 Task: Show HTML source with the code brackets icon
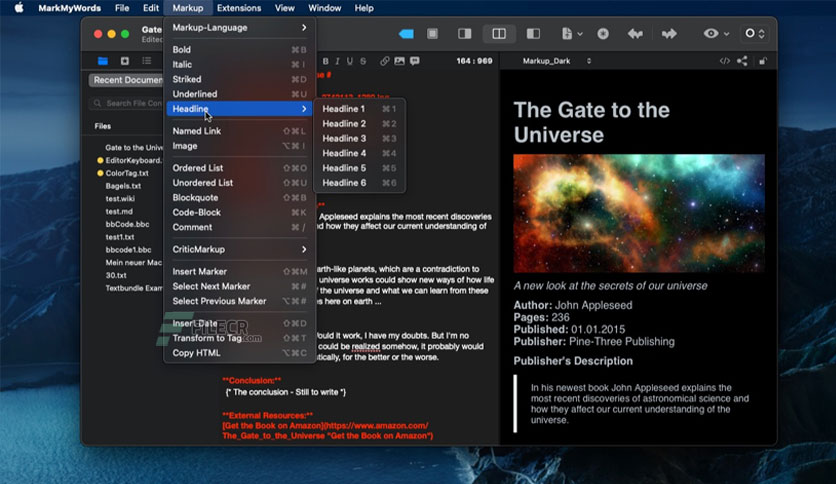point(725,61)
